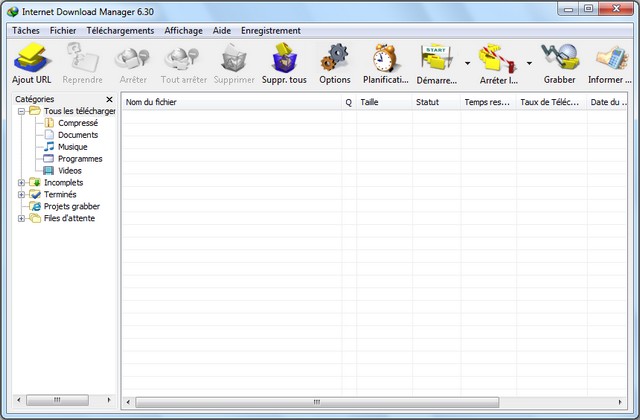Click the Ajout URL toolbar icon
This screenshot has height=420, width=640.
point(31,58)
